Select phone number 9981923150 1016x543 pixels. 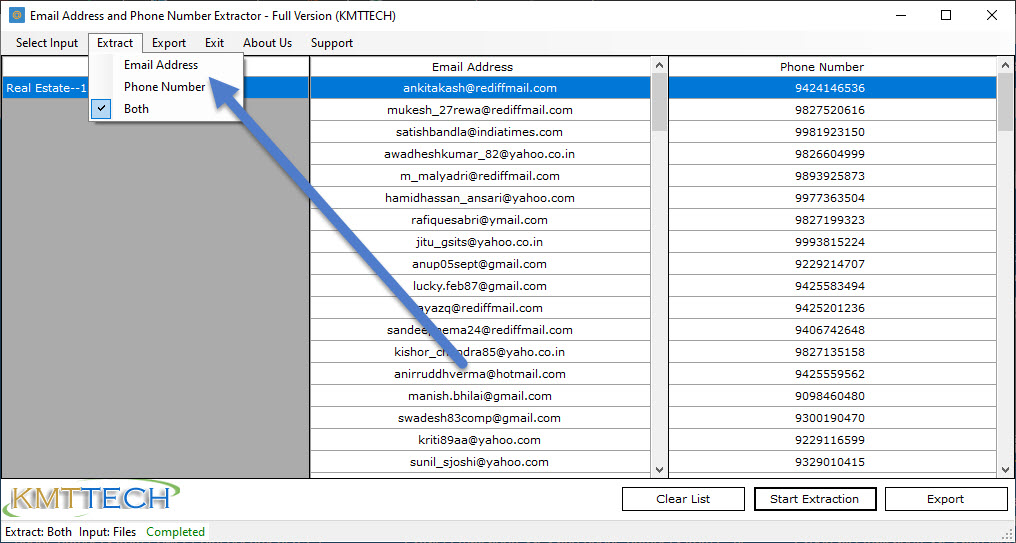(833, 132)
